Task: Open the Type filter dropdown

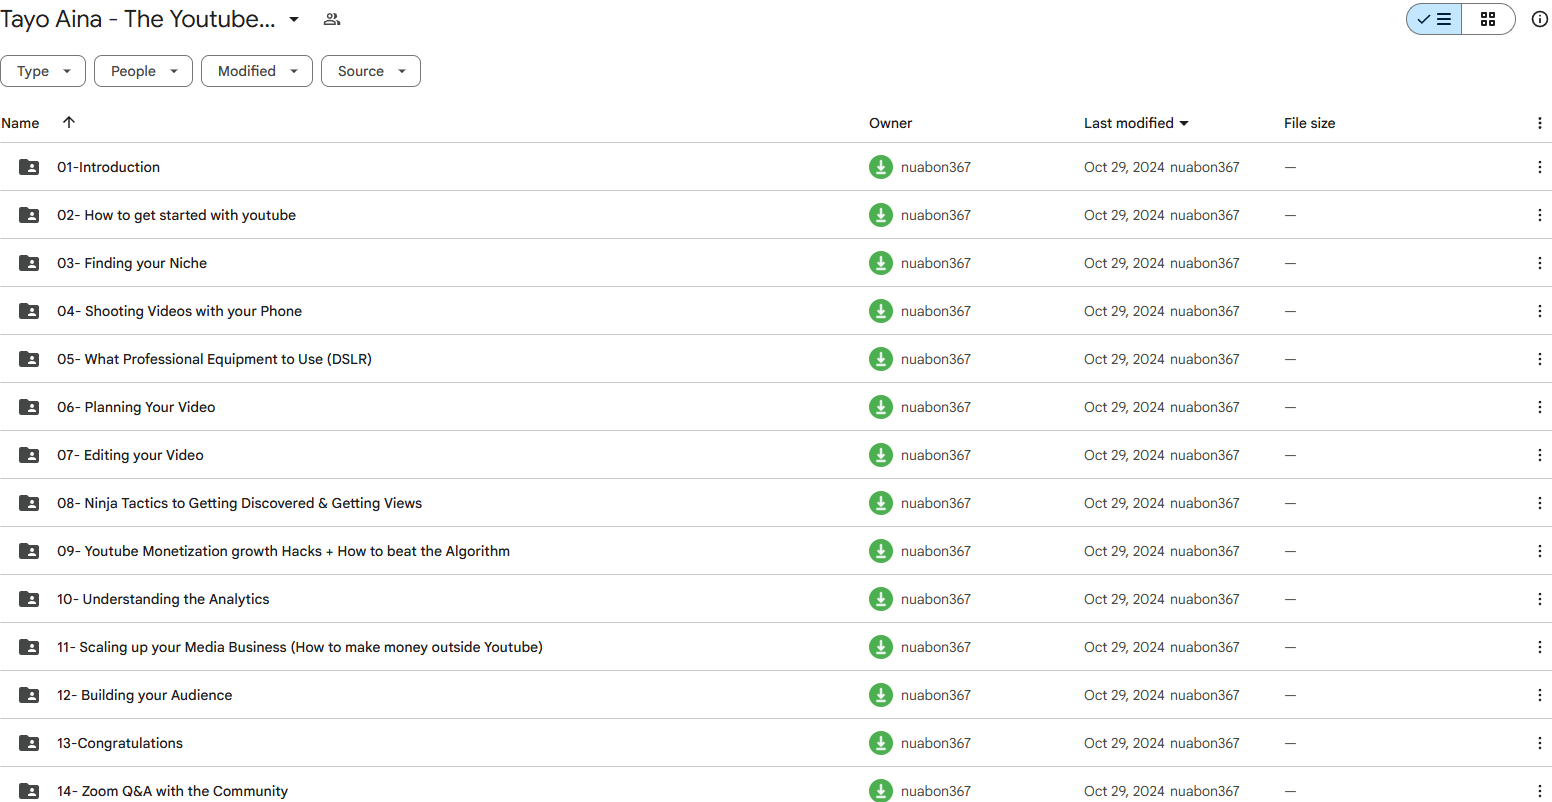Action: click(x=43, y=71)
